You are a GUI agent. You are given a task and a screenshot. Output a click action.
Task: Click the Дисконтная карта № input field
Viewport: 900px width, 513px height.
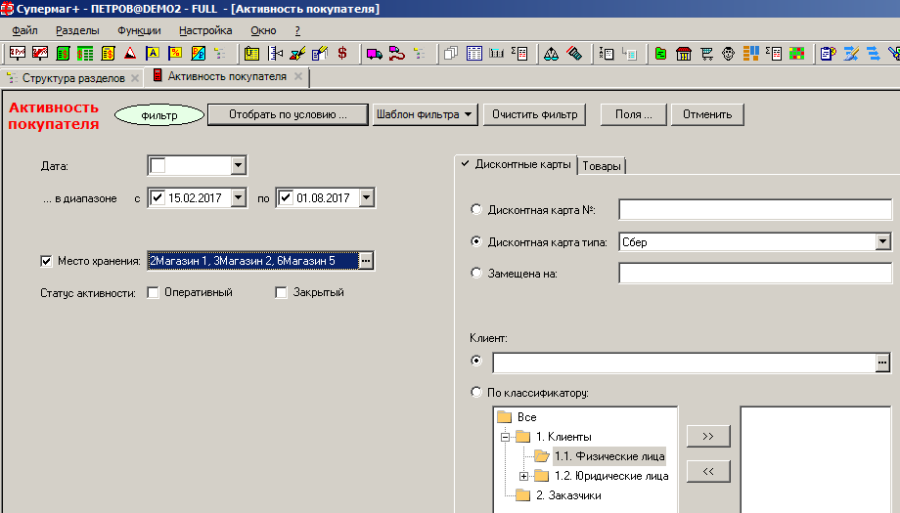(x=755, y=209)
